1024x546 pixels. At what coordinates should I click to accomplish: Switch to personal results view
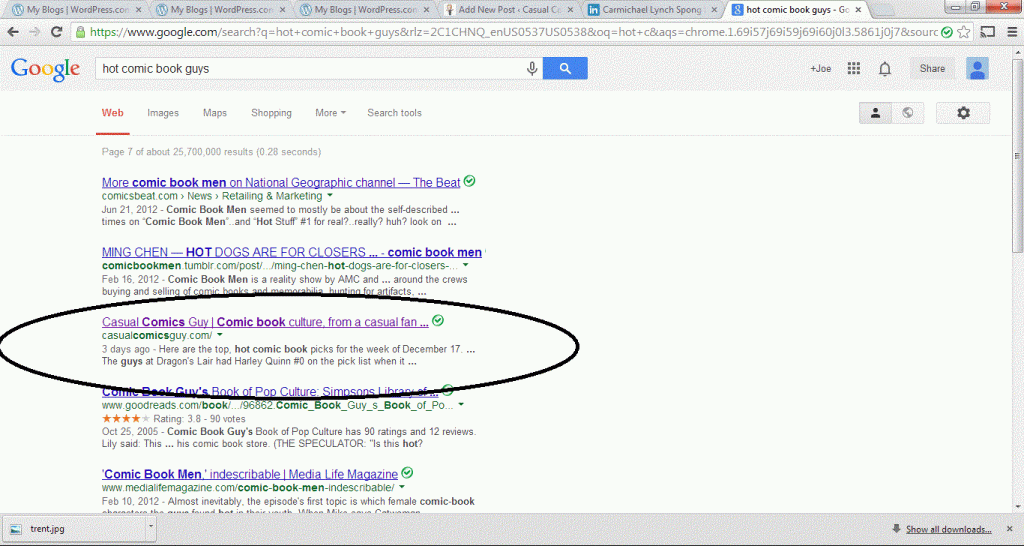(876, 113)
